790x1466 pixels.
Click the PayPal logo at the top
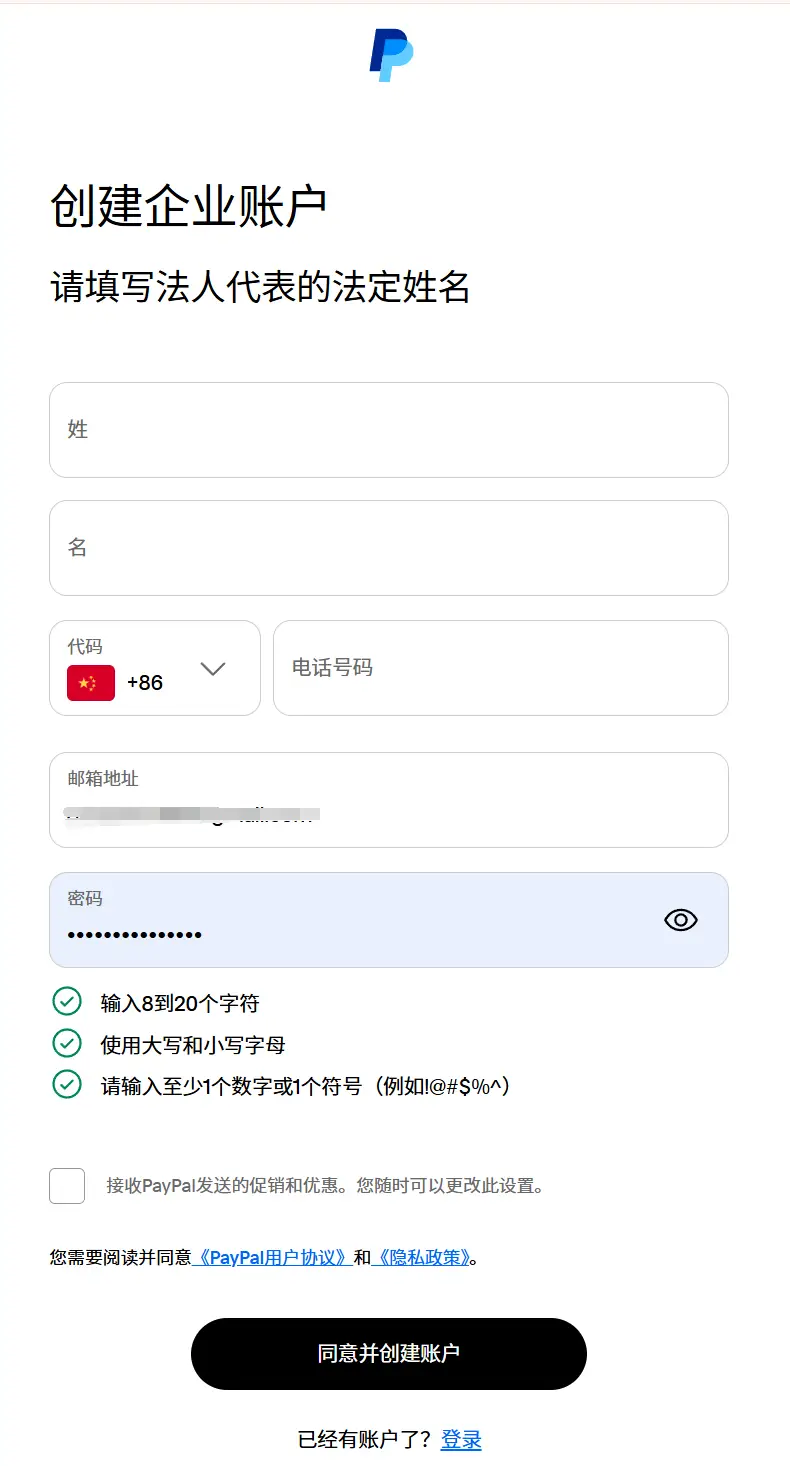[389, 56]
